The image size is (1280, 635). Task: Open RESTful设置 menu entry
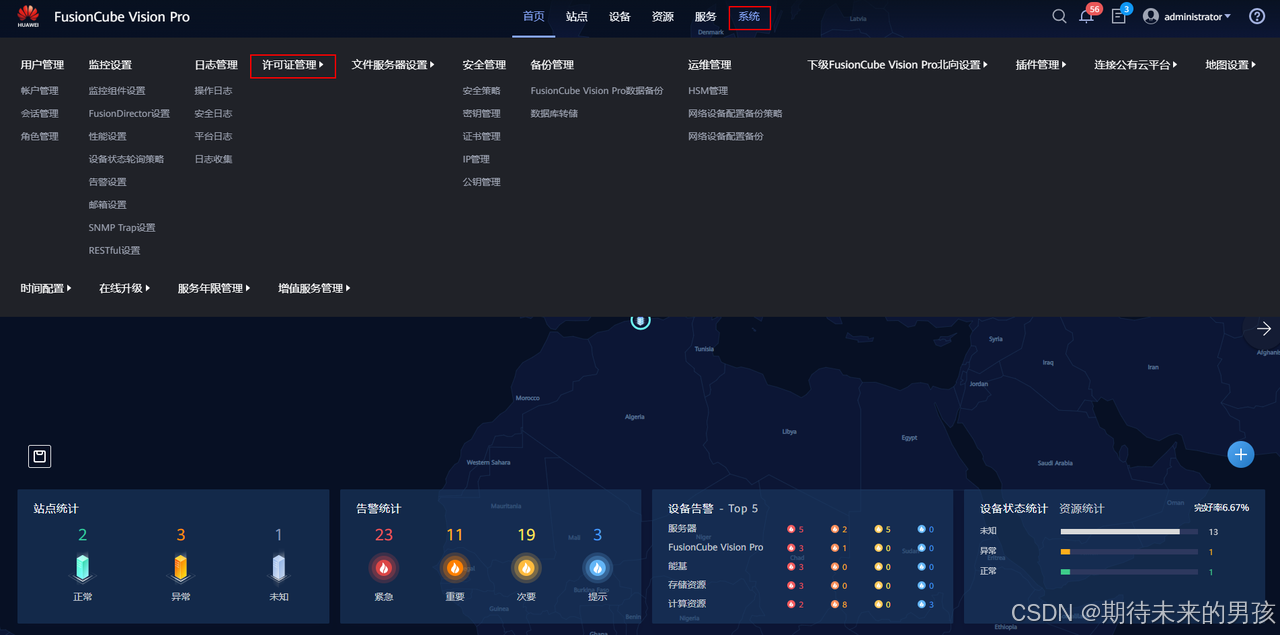114,251
